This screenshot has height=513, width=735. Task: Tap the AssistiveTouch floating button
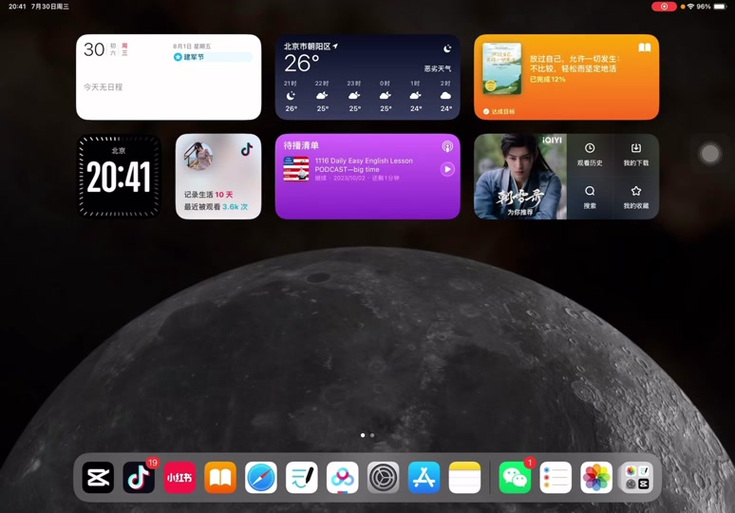[x=710, y=153]
